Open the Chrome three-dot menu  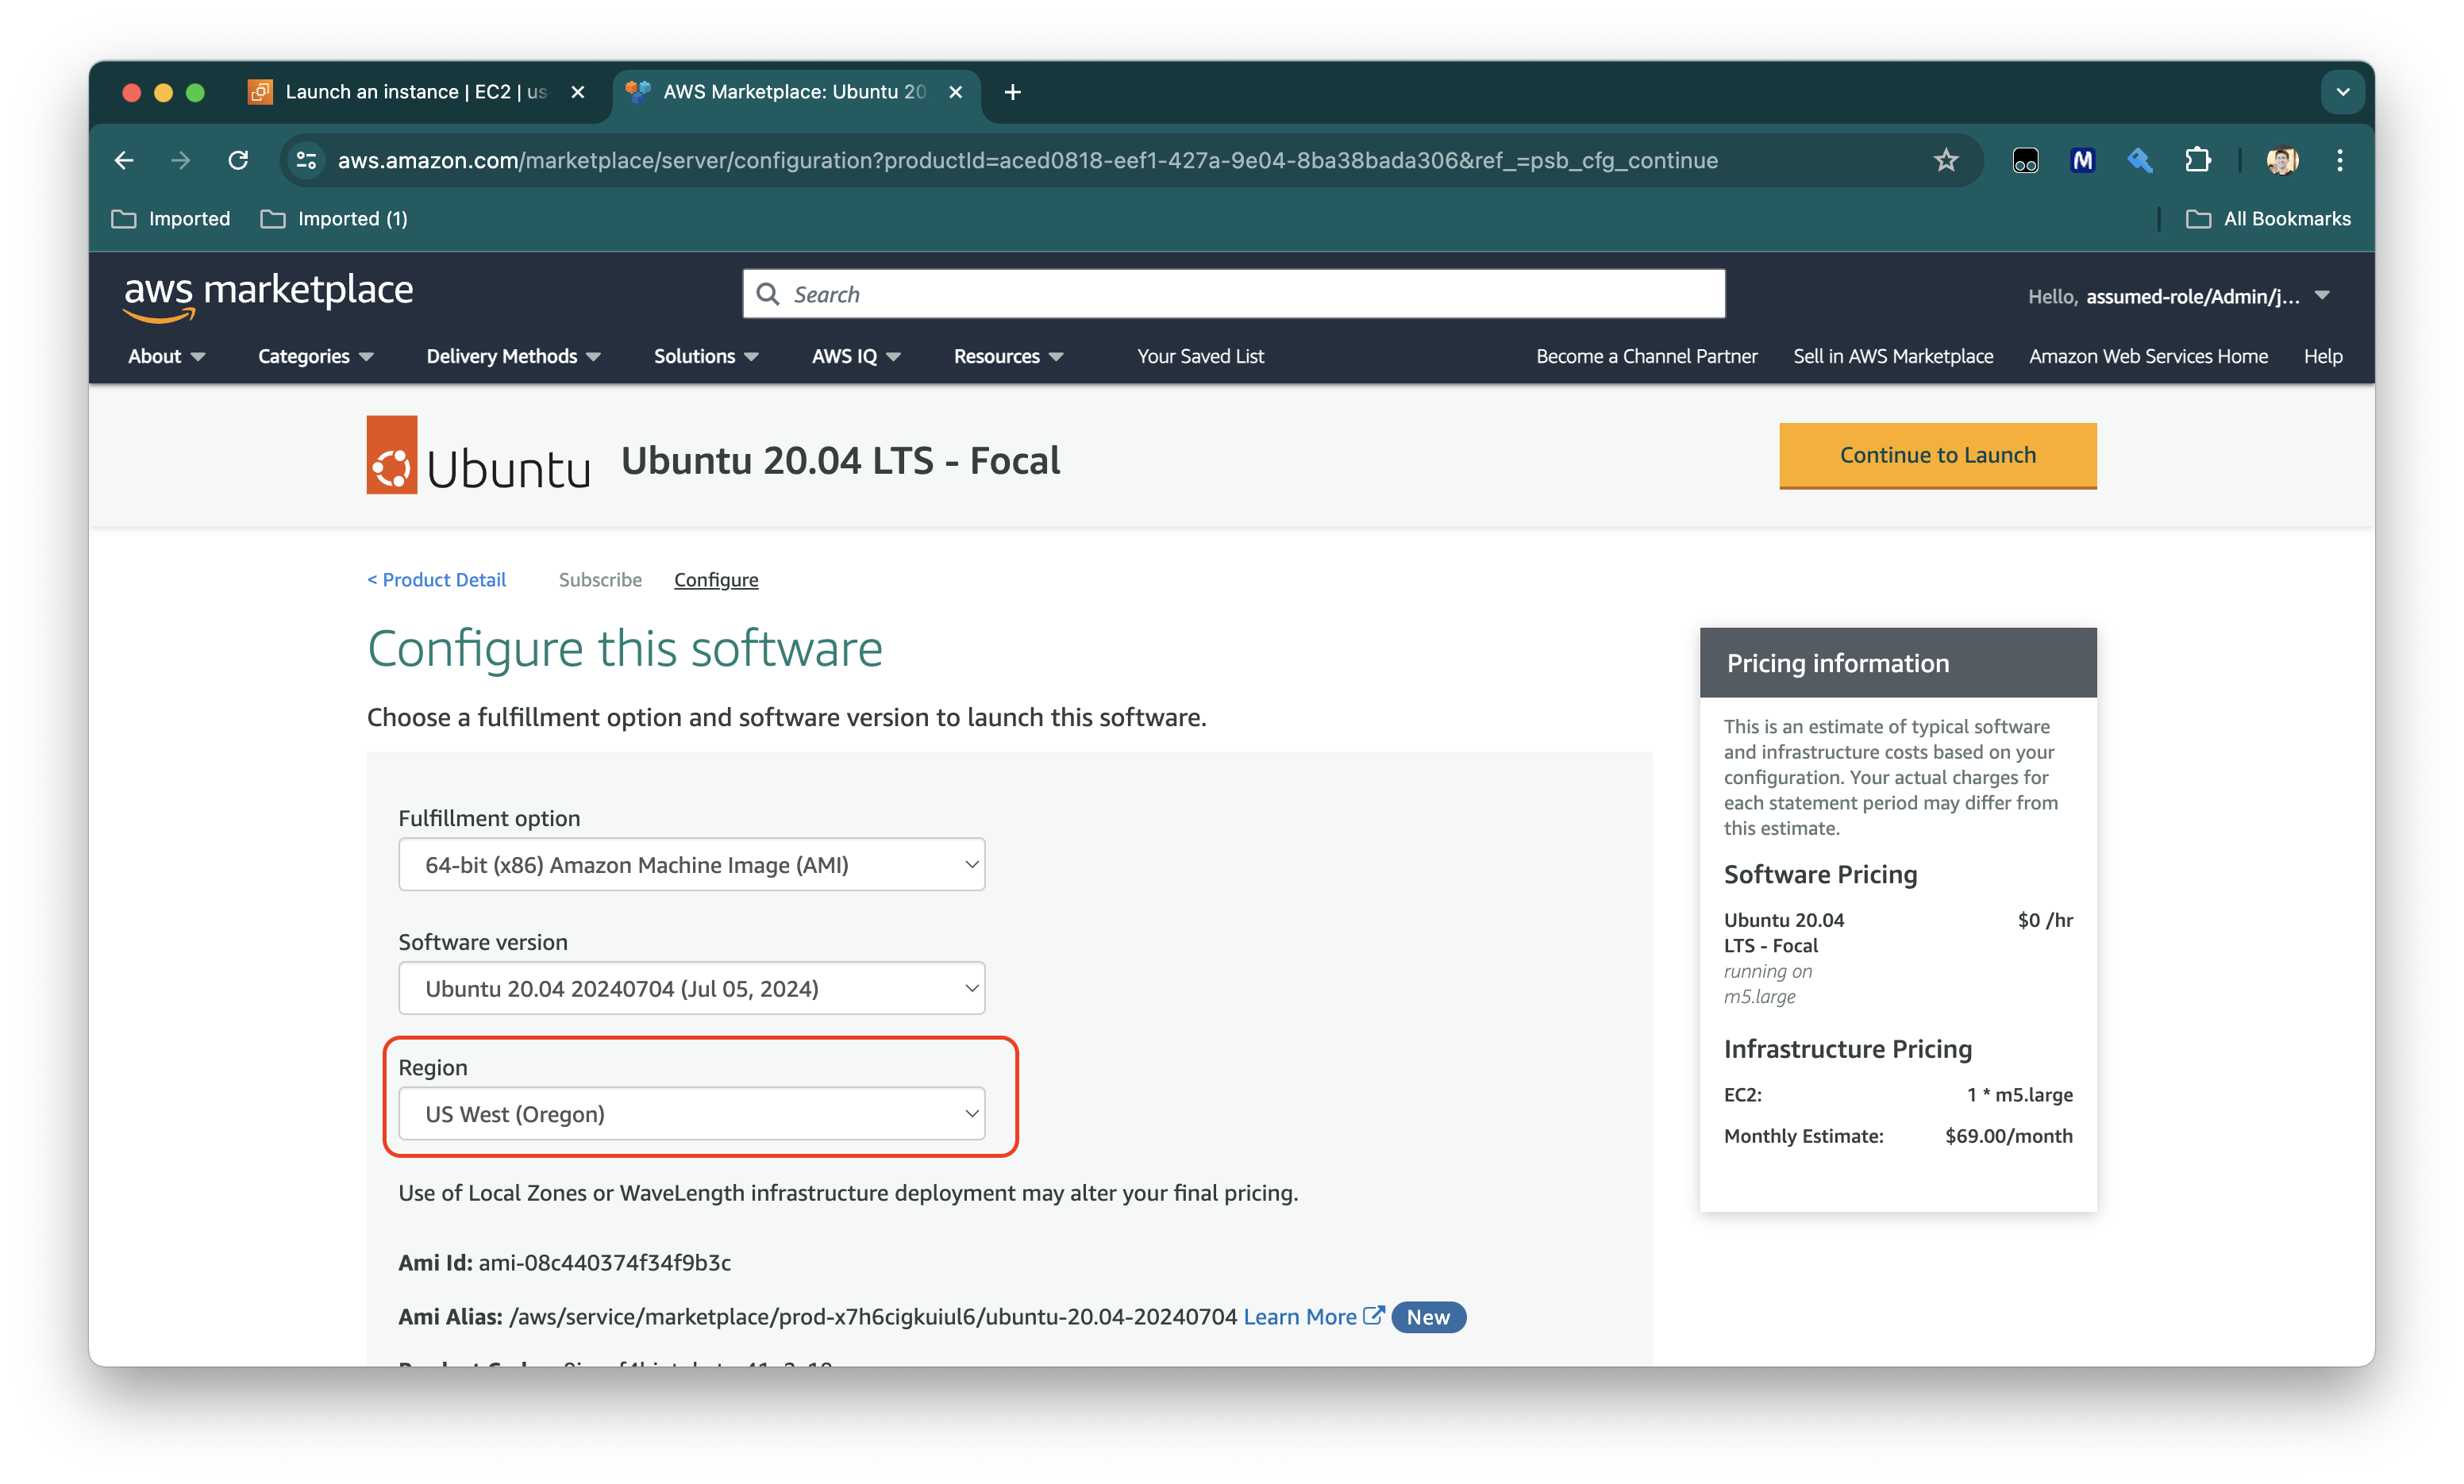2340,160
